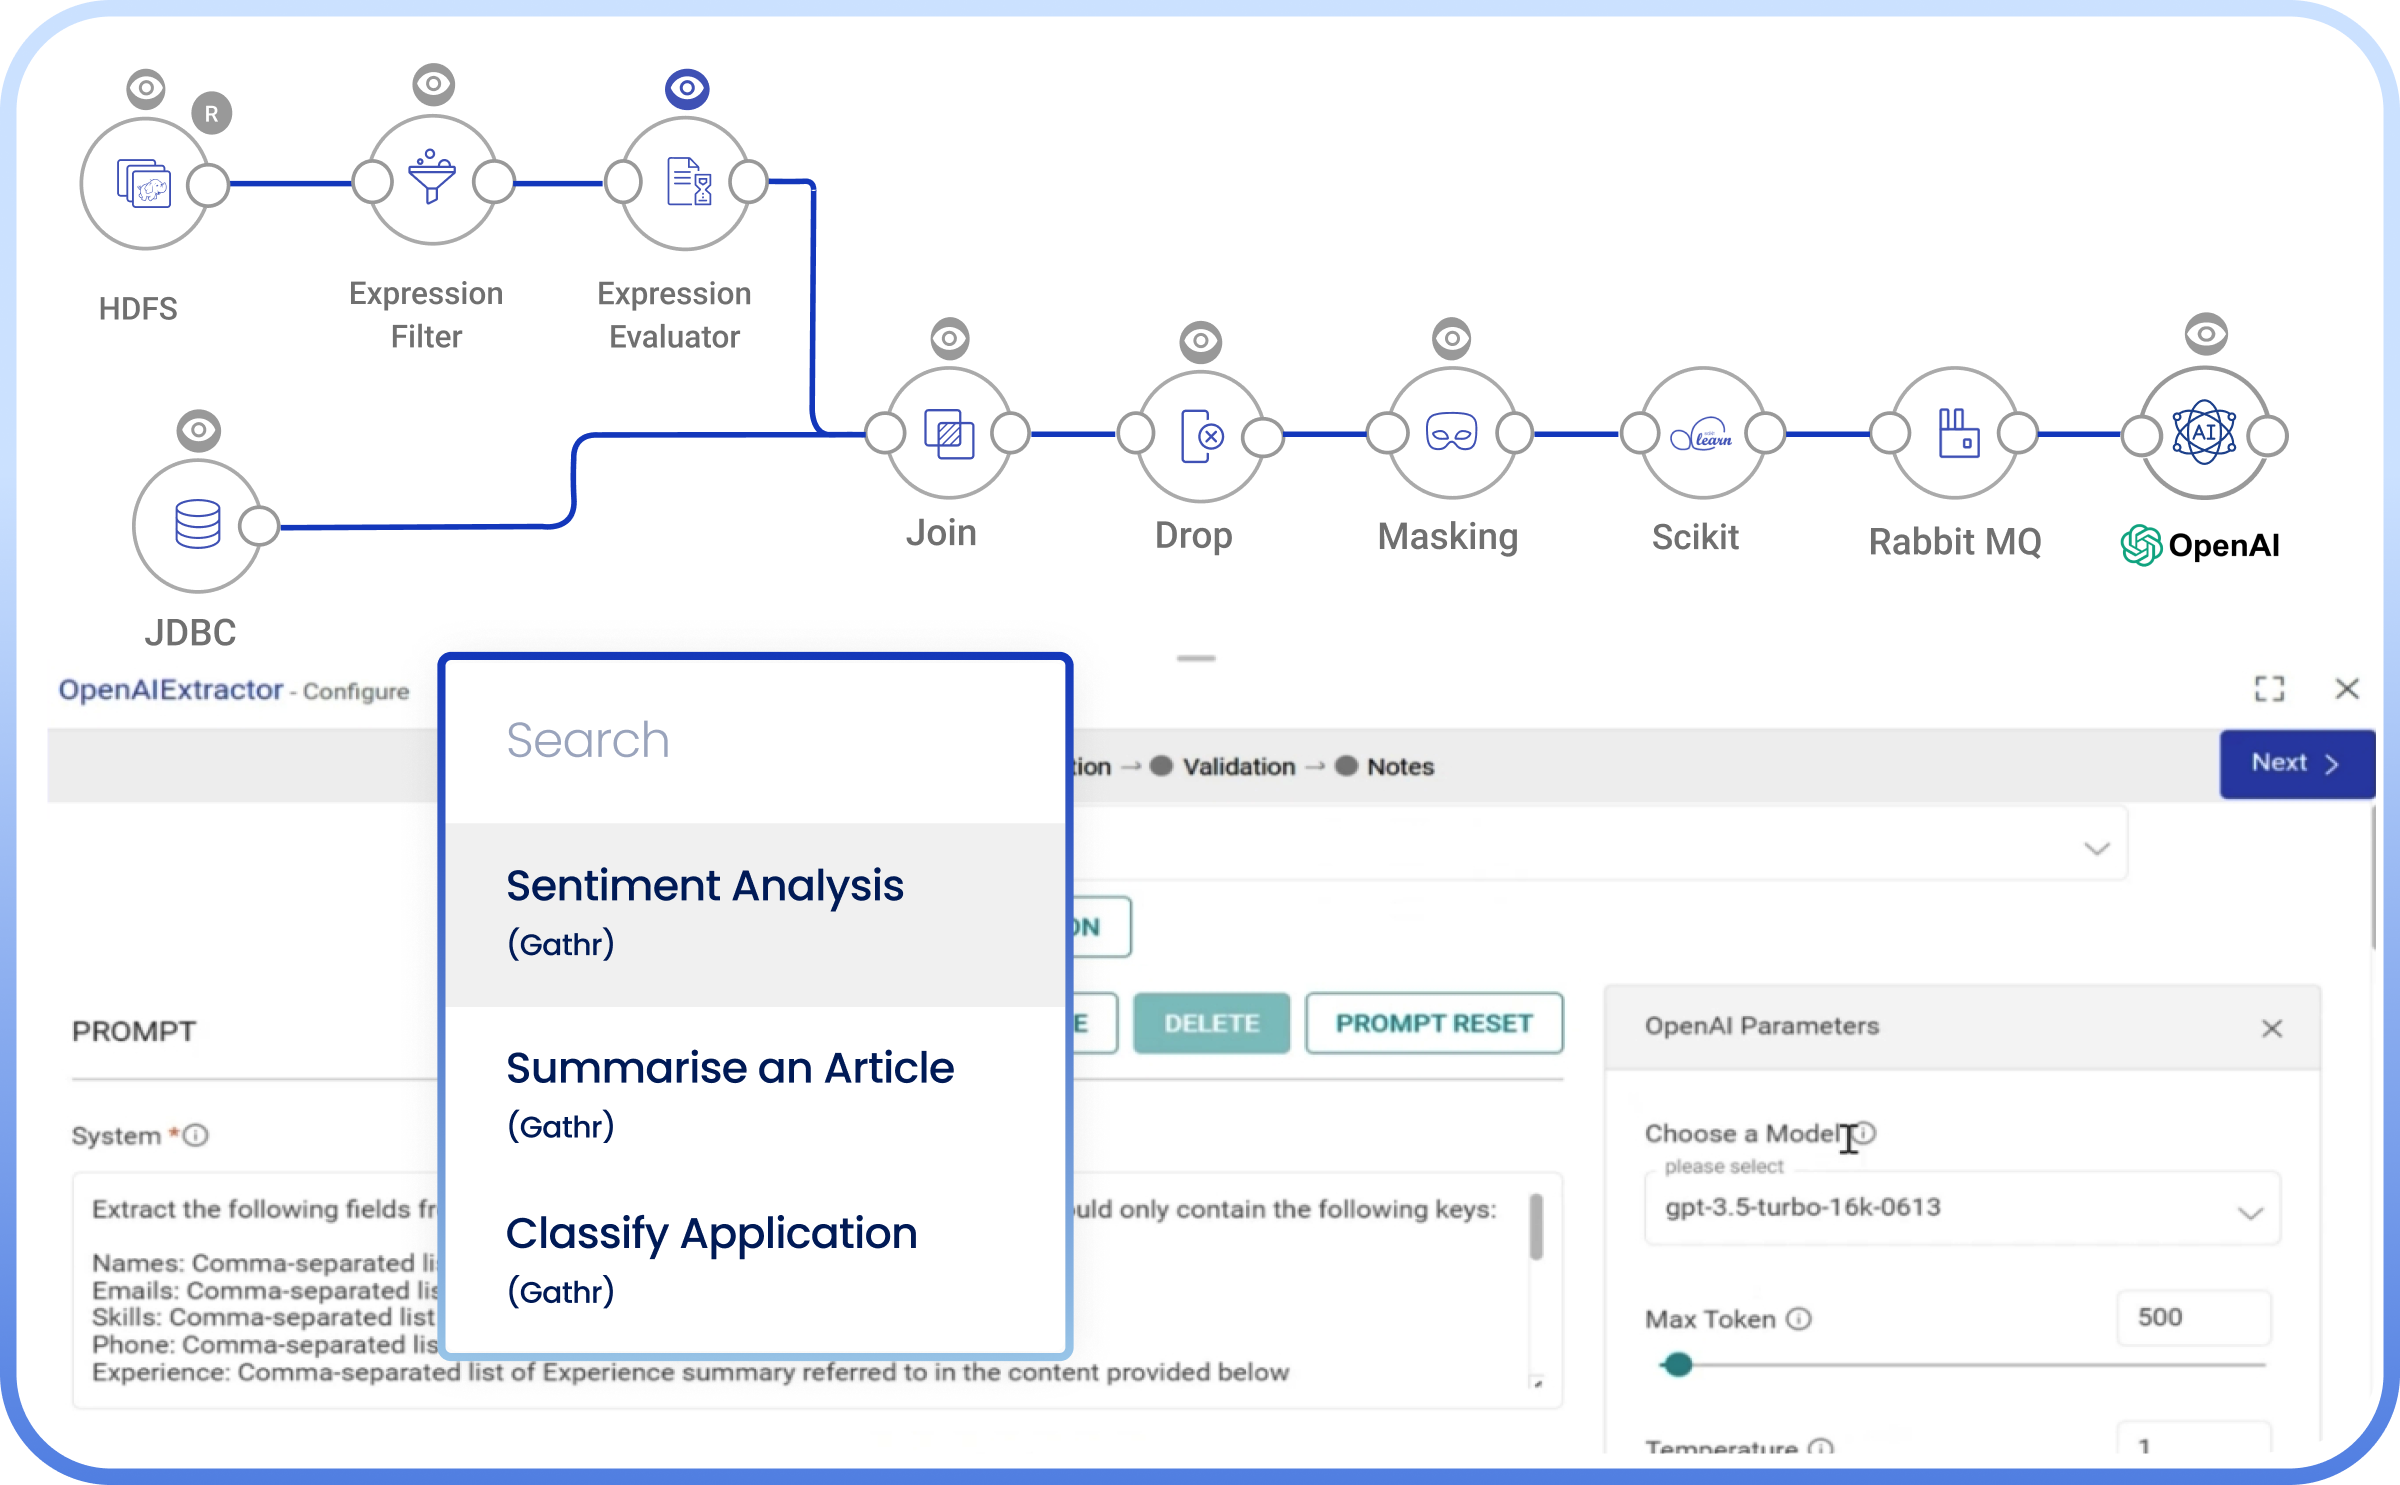
Task: Select the HDFS source node
Action: (146, 183)
